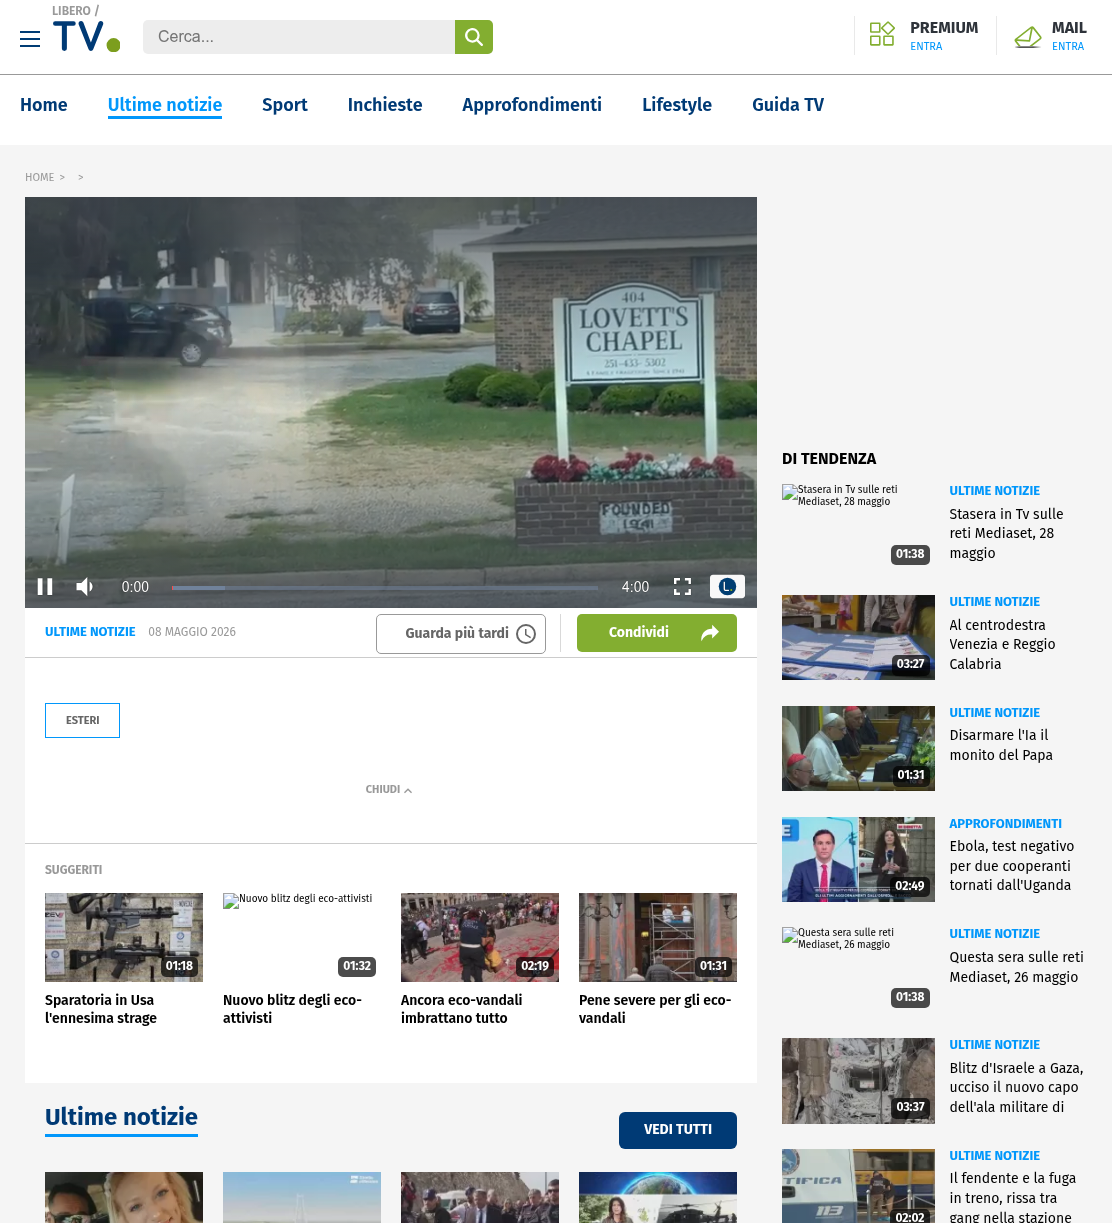Click Al centrodestra Venezia e Reggio Calabria

click(1002, 645)
